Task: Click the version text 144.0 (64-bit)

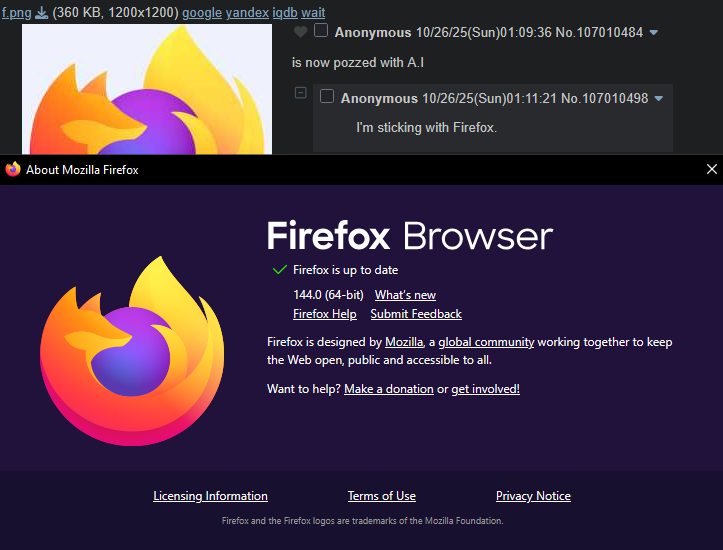Action: coord(328,295)
